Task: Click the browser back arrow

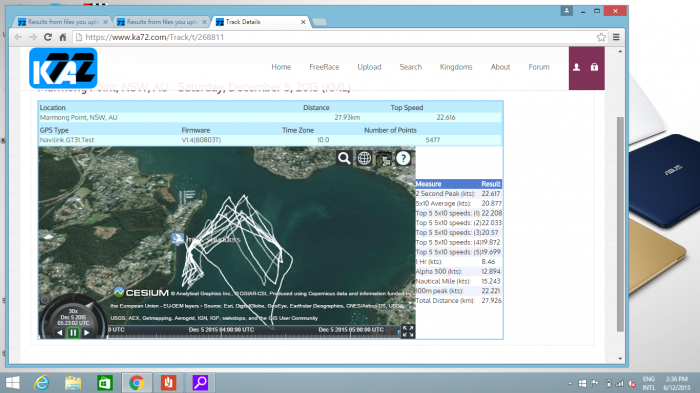Action: pyautogui.click(x=18, y=37)
